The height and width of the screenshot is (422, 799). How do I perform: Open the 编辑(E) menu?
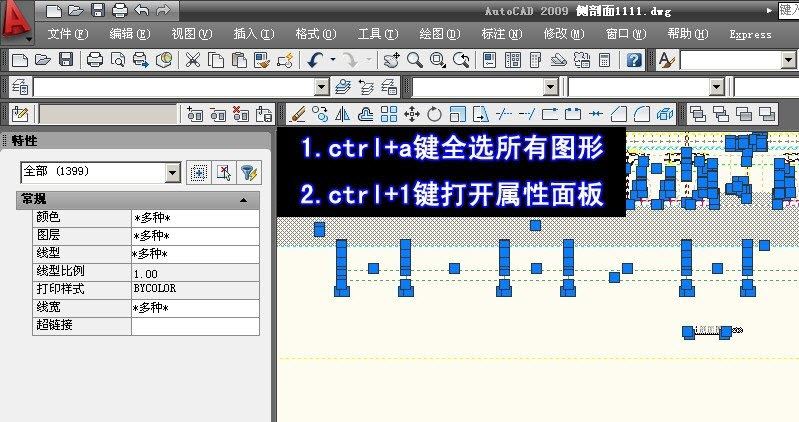coord(129,34)
